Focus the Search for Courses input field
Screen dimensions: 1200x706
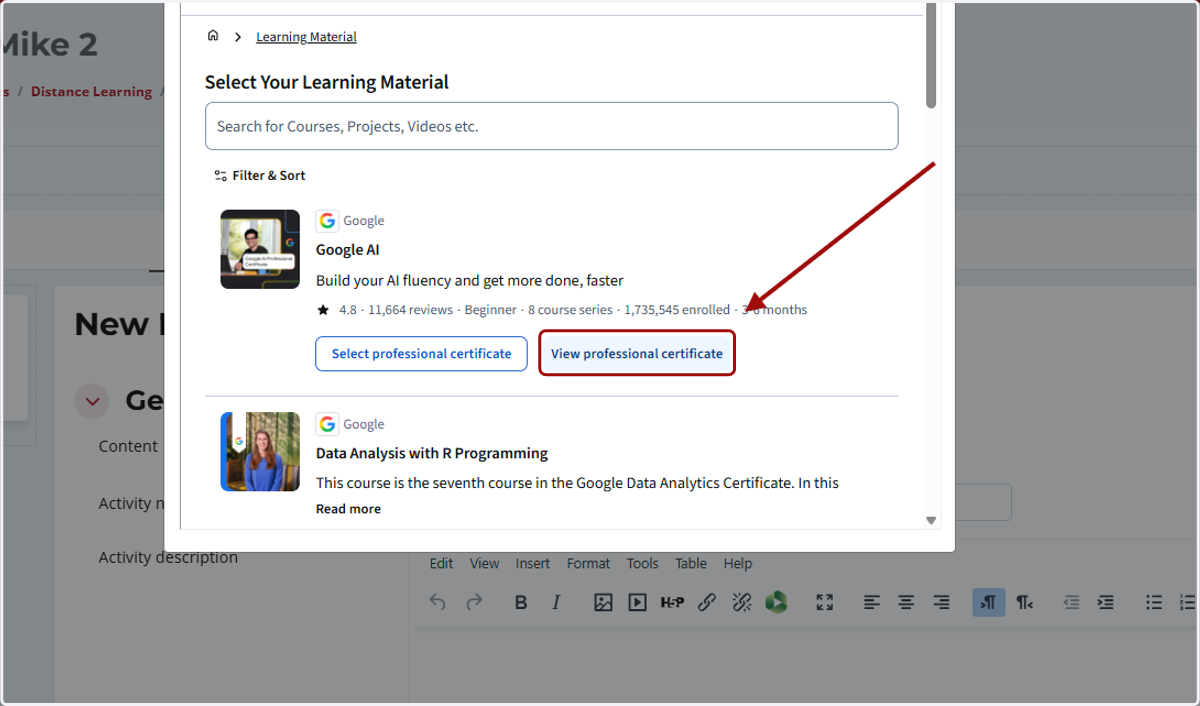click(x=551, y=126)
